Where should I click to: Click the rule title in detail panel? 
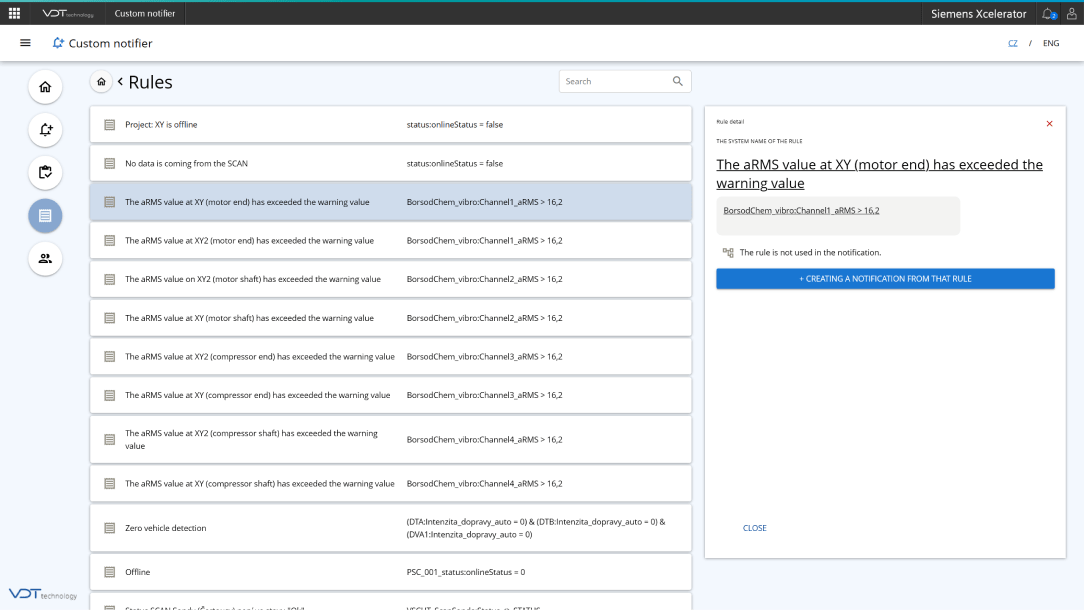879,174
